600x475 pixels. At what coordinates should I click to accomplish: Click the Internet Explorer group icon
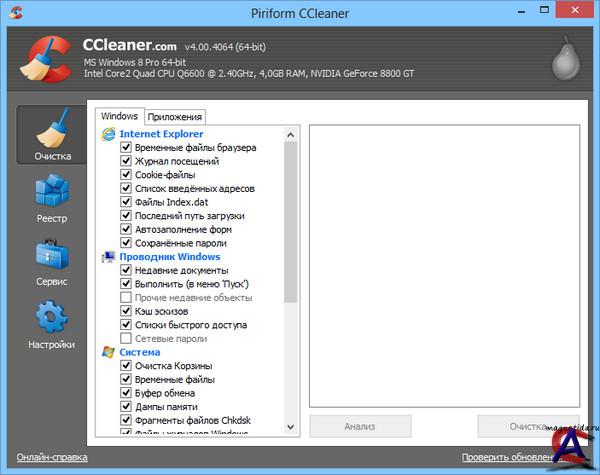point(109,134)
